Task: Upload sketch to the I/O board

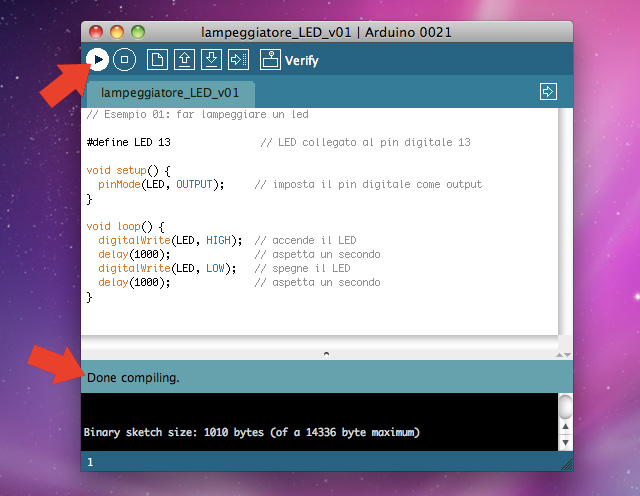Action: tap(238, 60)
